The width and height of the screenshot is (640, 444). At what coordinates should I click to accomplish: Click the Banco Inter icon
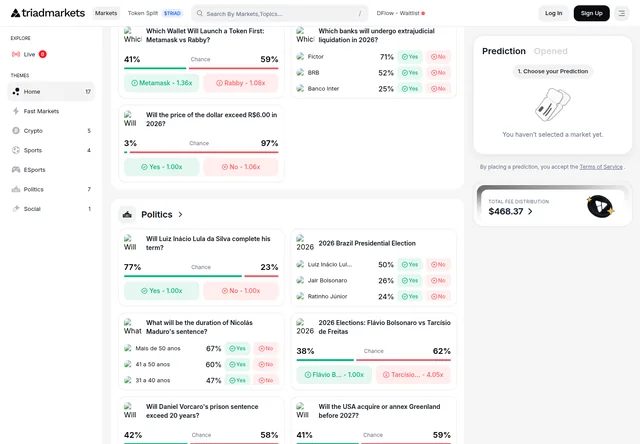point(300,88)
